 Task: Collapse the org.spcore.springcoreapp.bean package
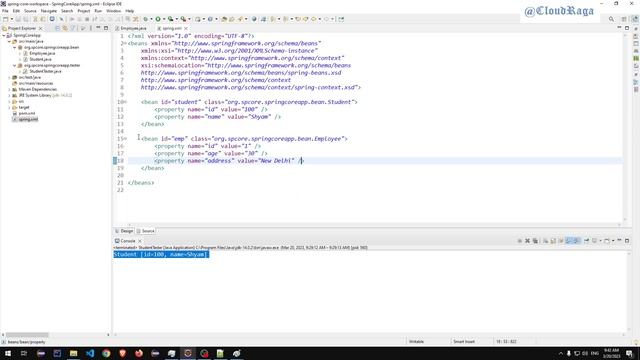click(x=15, y=47)
